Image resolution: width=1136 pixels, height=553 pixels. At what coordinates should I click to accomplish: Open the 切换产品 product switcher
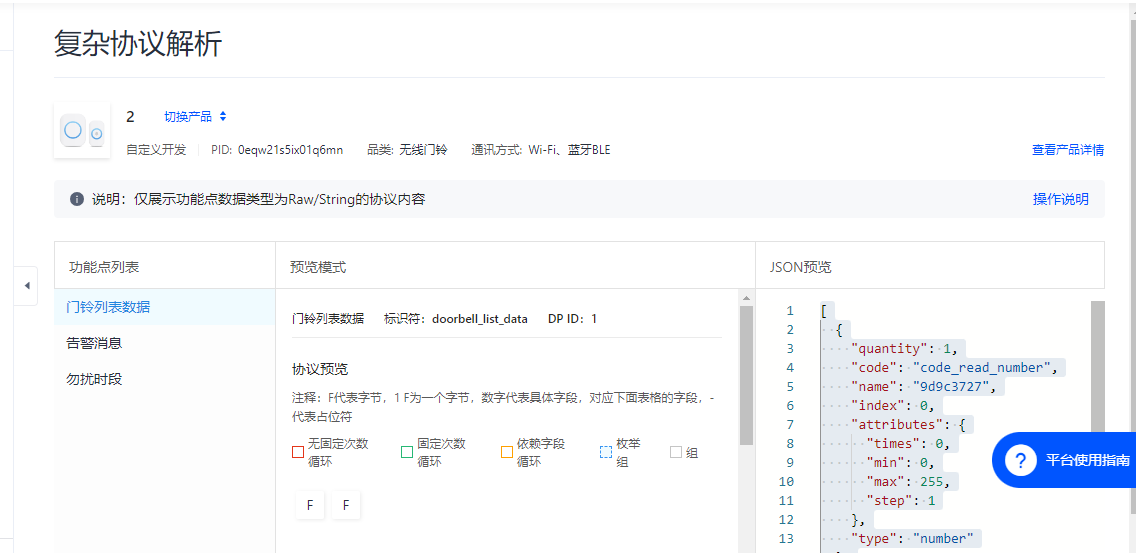click(x=196, y=116)
